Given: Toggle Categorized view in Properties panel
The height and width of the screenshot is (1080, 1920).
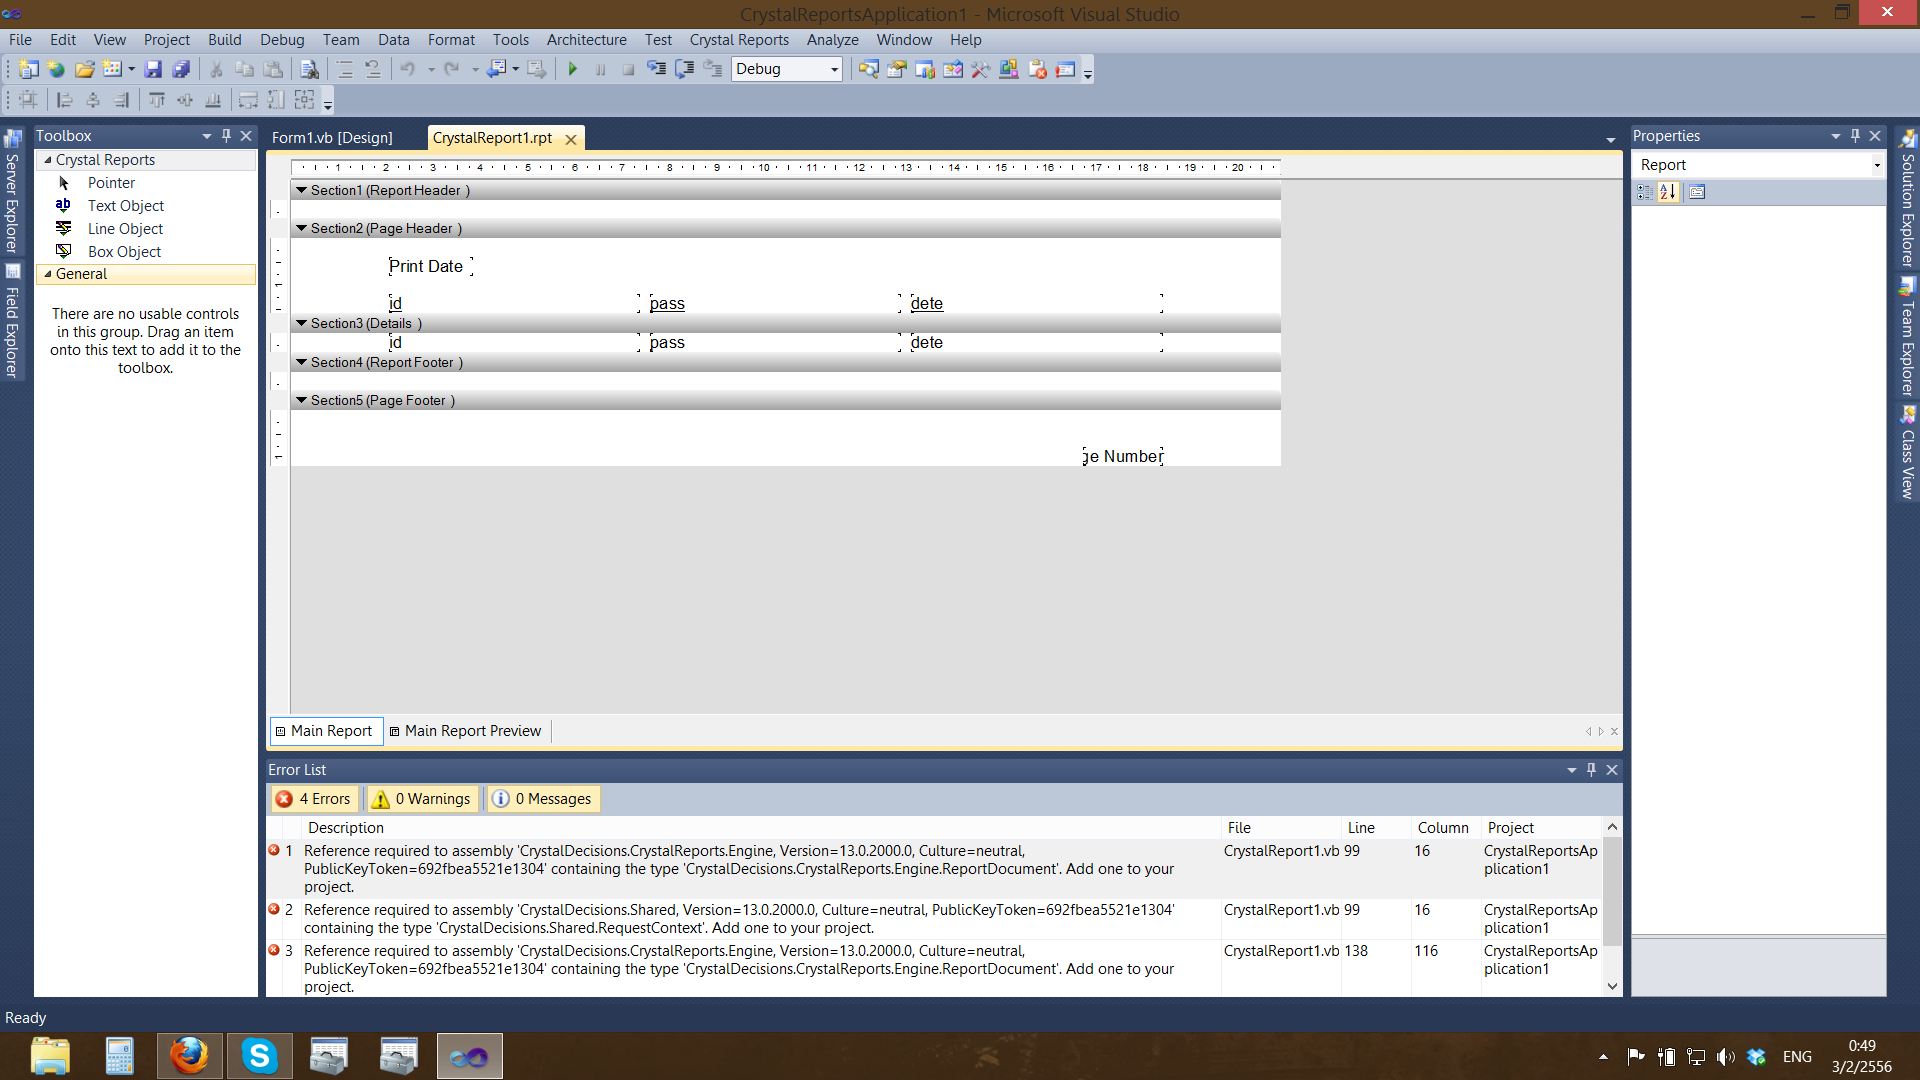Looking at the screenshot, I should click(x=1645, y=192).
